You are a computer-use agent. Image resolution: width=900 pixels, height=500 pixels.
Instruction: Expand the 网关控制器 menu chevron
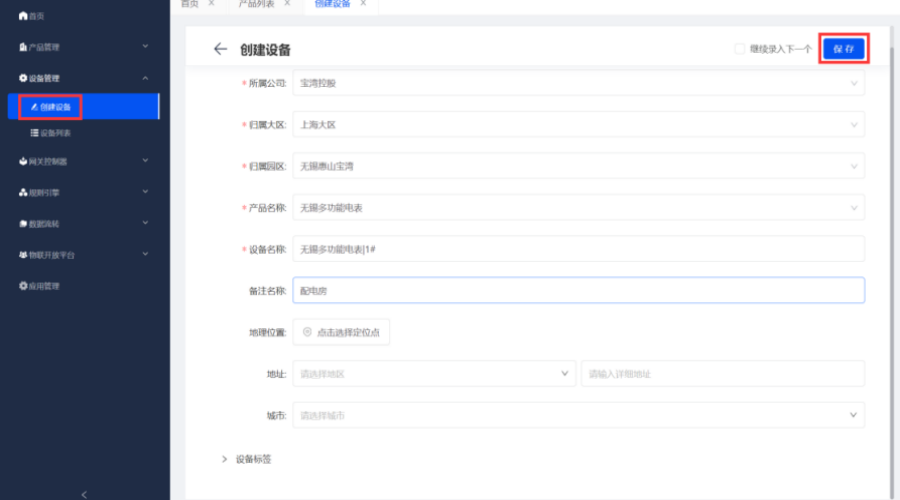pyautogui.click(x=145, y=161)
